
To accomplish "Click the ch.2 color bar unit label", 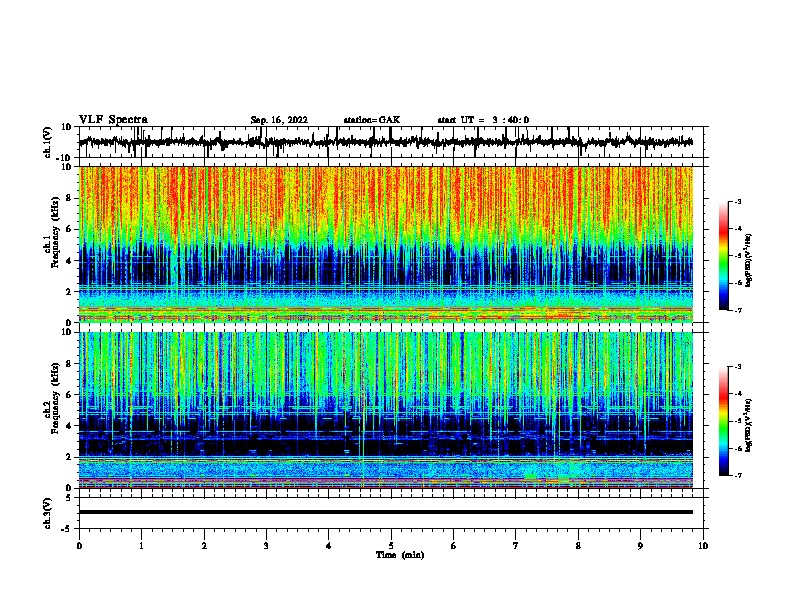I will tap(749, 425).
